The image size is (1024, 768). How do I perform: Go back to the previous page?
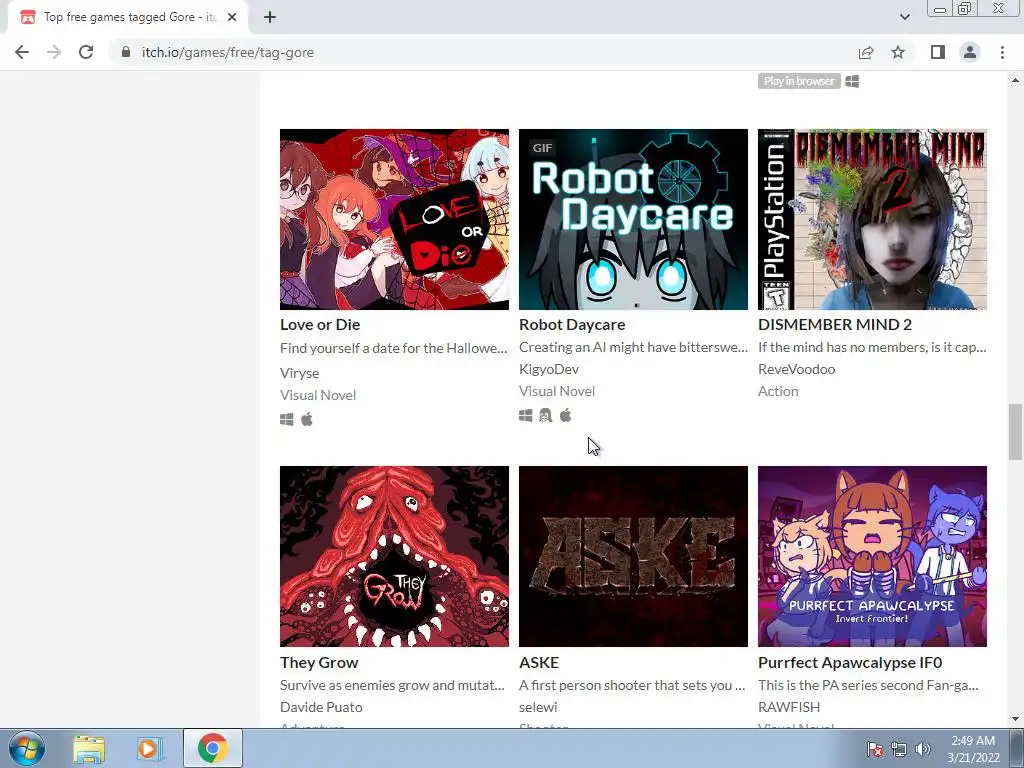pyautogui.click(x=22, y=52)
